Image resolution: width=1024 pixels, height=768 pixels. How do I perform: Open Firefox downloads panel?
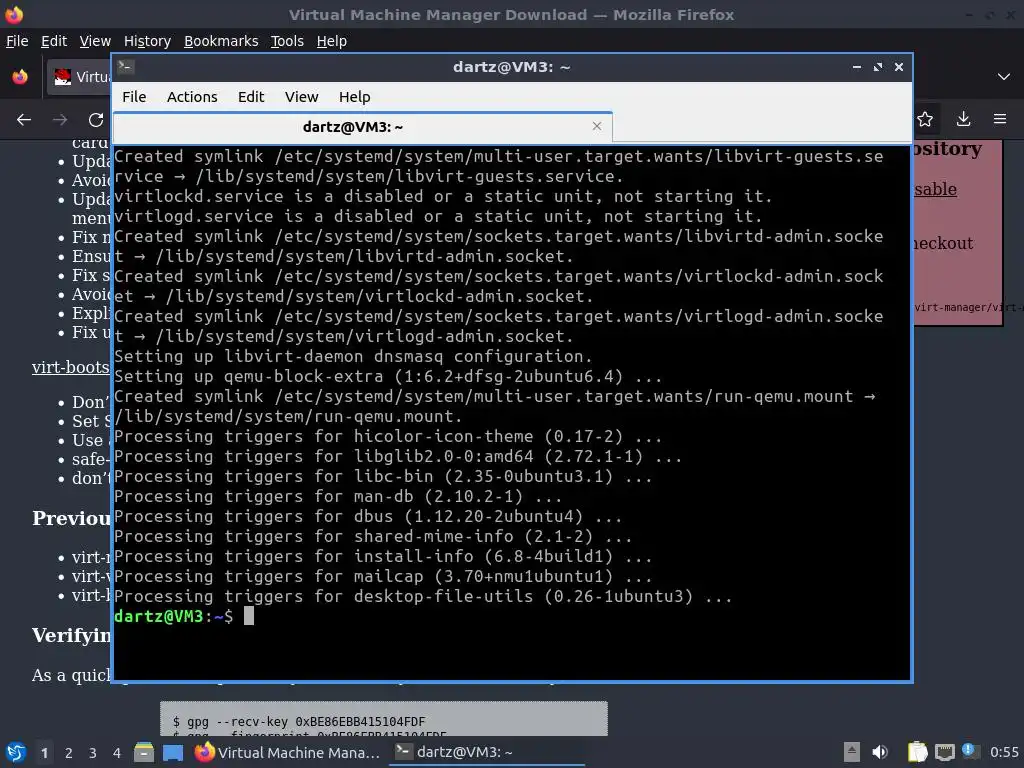[963, 120]
